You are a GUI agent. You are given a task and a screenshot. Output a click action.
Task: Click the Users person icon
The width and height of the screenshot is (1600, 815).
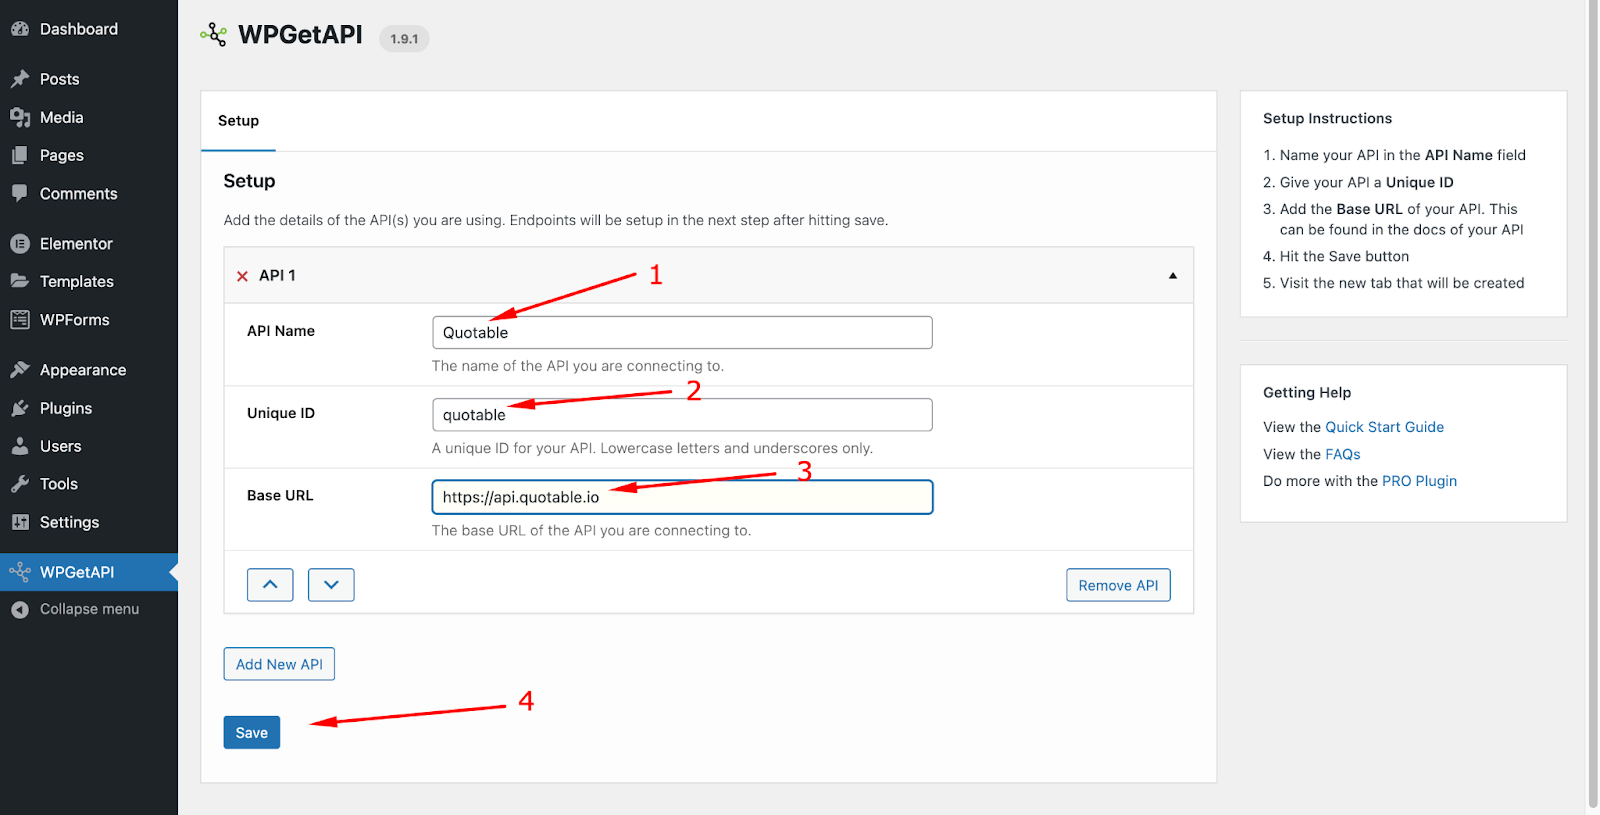pyautogui.click(x=20, y=446)
